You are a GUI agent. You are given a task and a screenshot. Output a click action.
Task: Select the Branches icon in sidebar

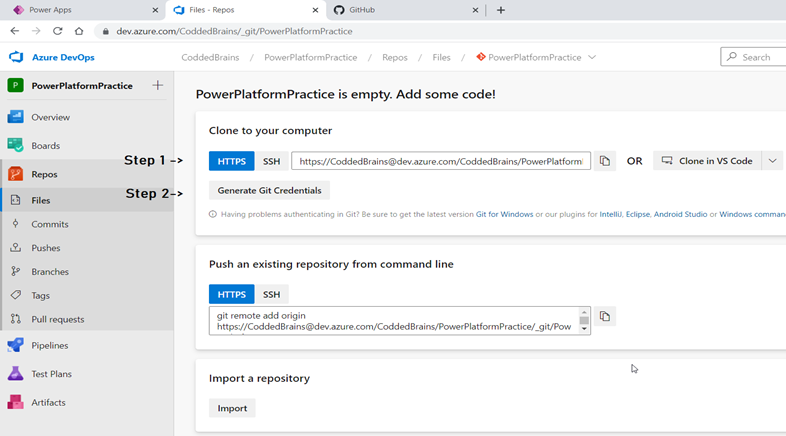(16, 272)
